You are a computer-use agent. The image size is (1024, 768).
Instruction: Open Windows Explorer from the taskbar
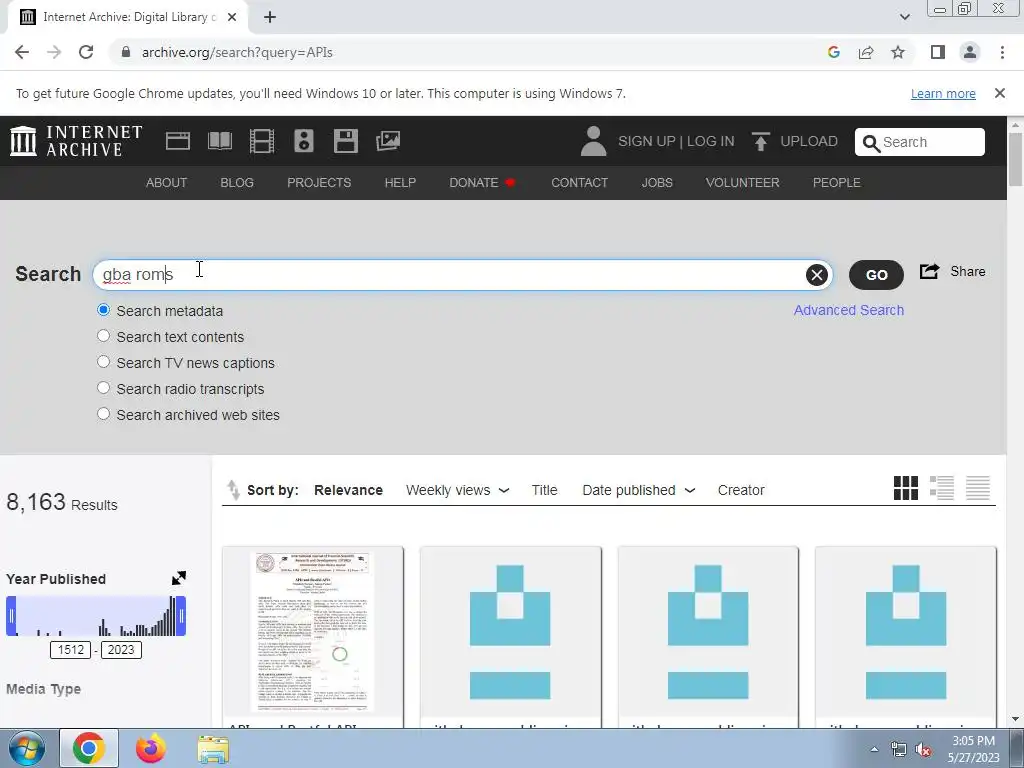tap(213, 749)
